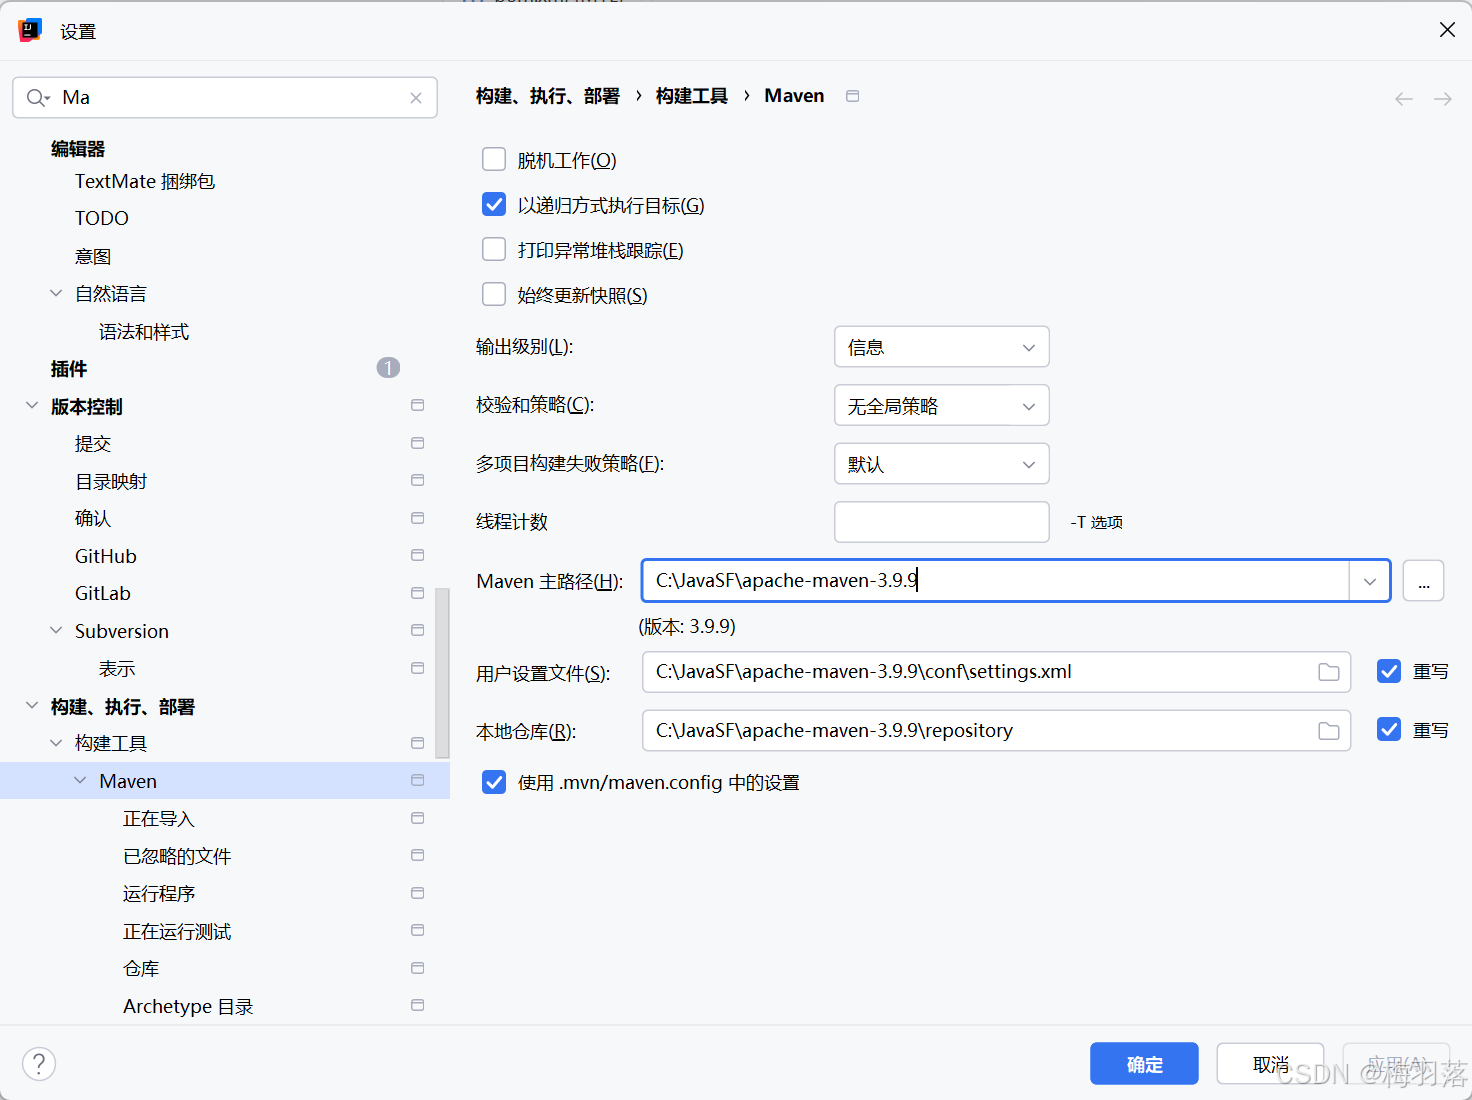Select 语法和样式 in settings tree

click(x=144, y=332)
